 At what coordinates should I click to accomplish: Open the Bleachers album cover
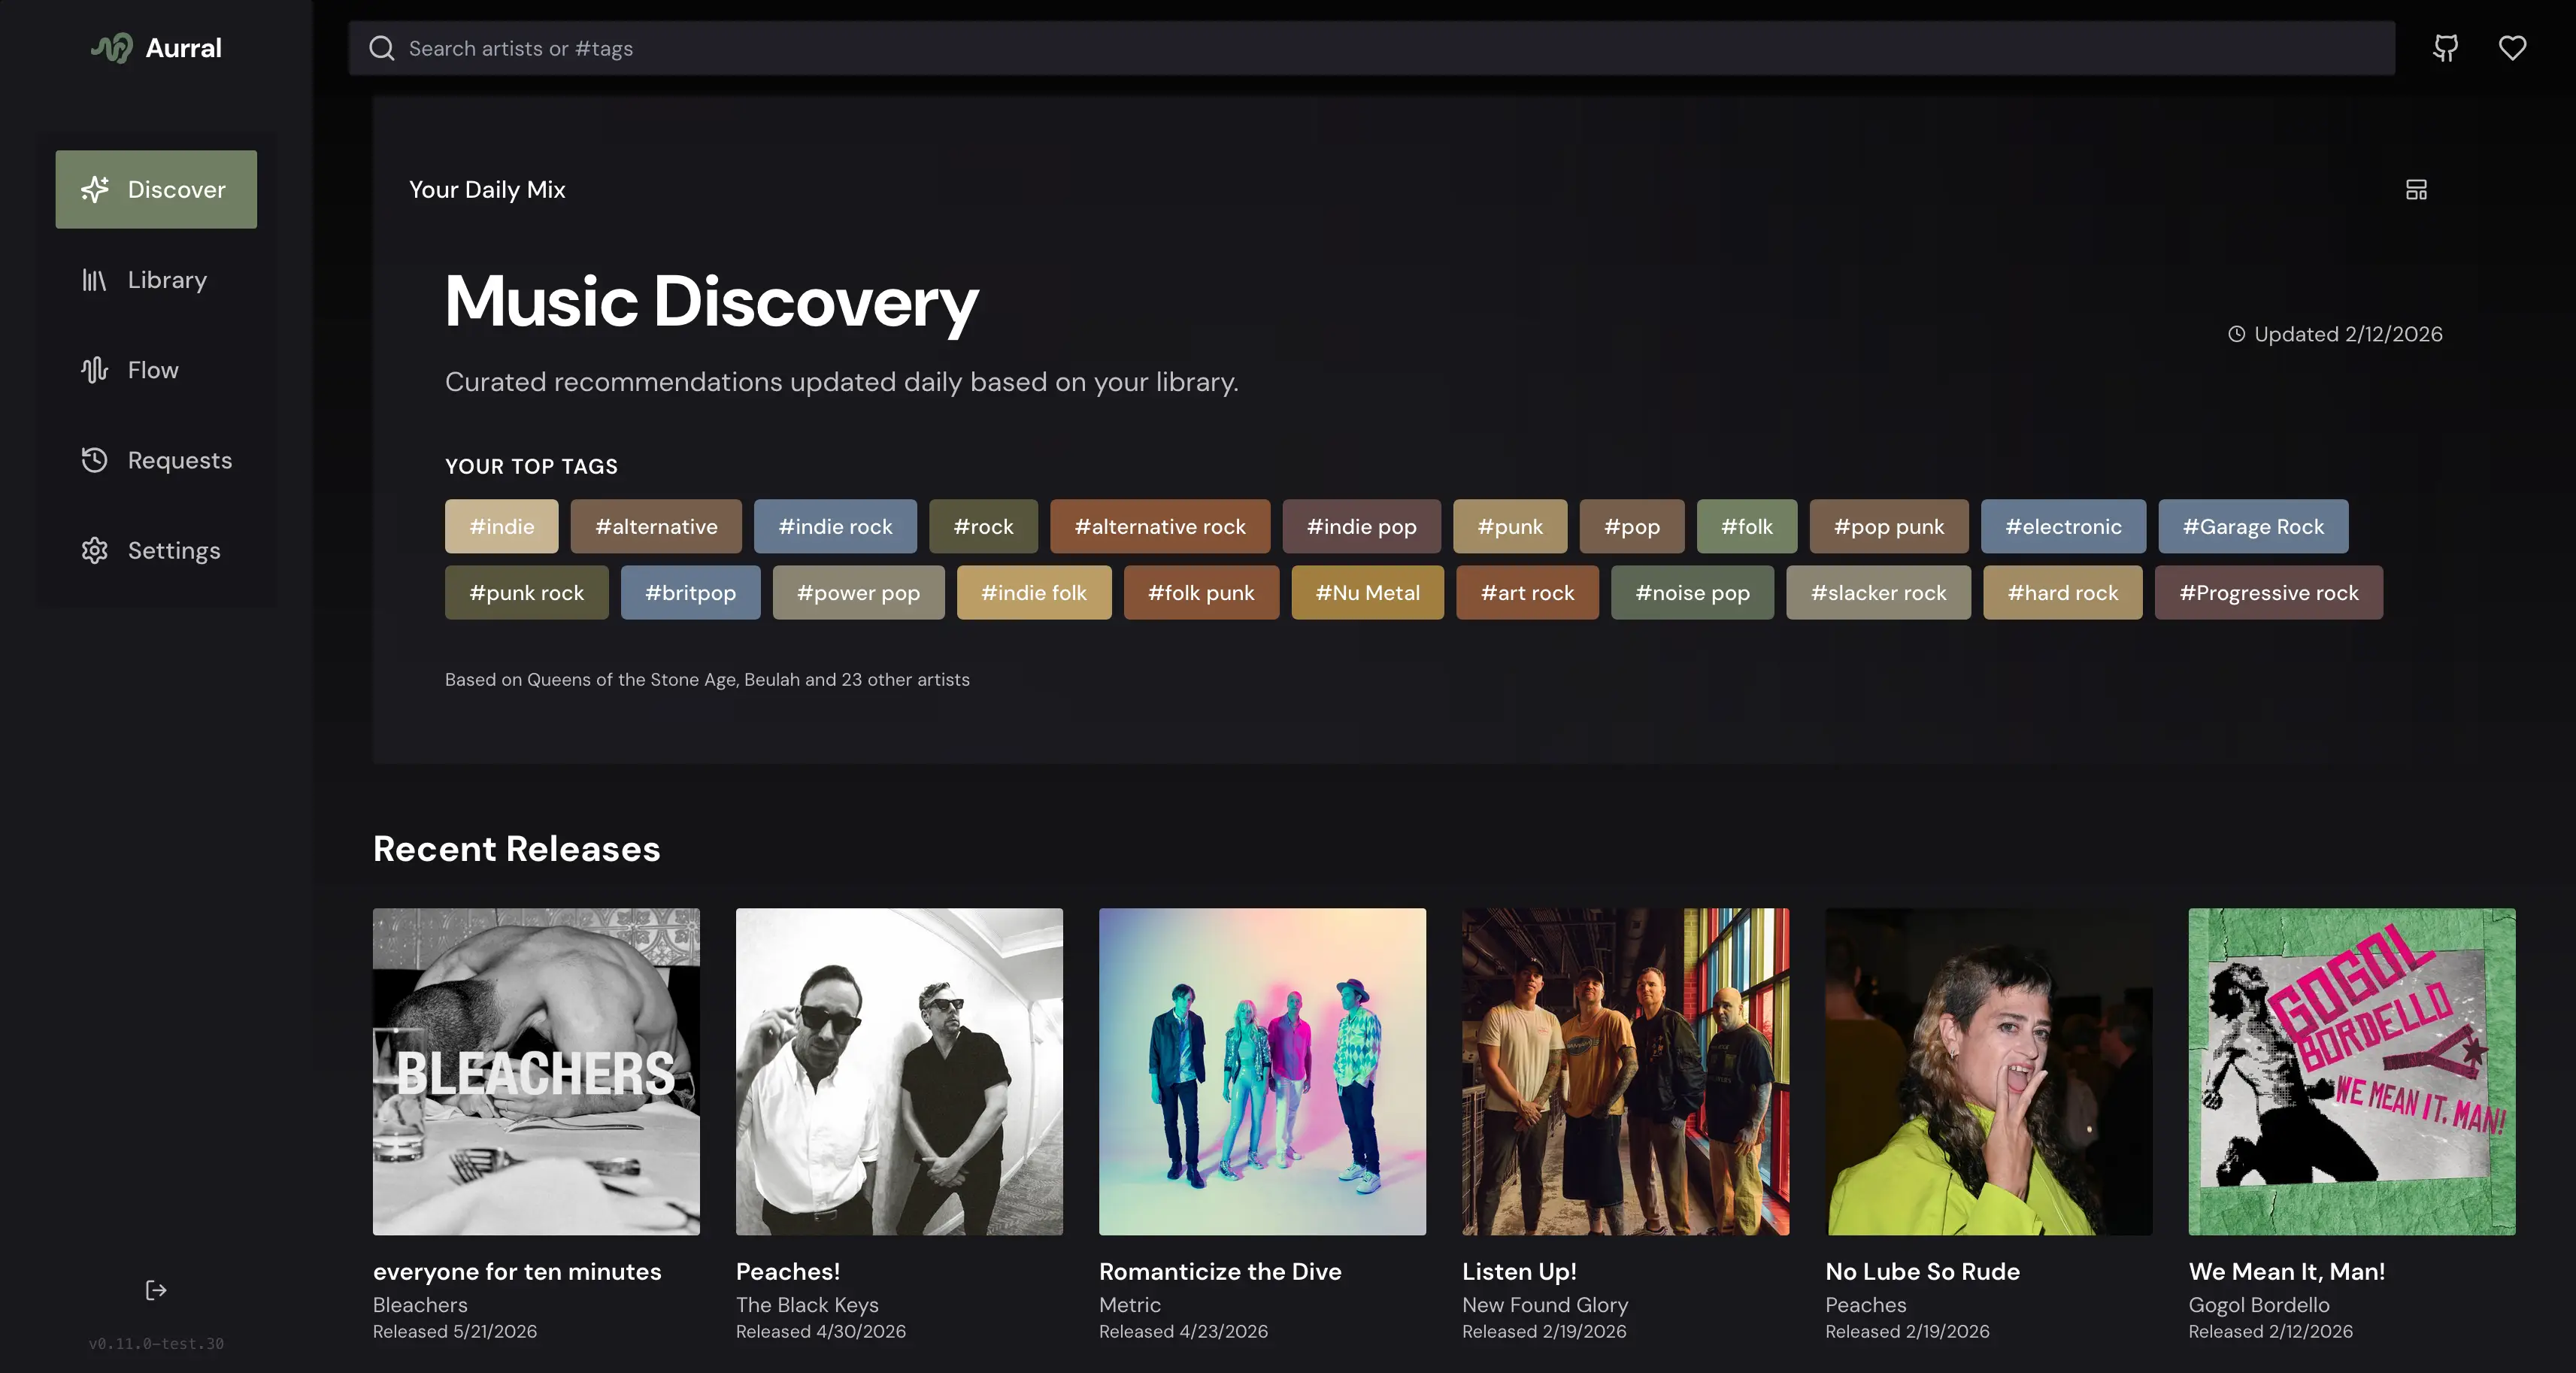536,1072
